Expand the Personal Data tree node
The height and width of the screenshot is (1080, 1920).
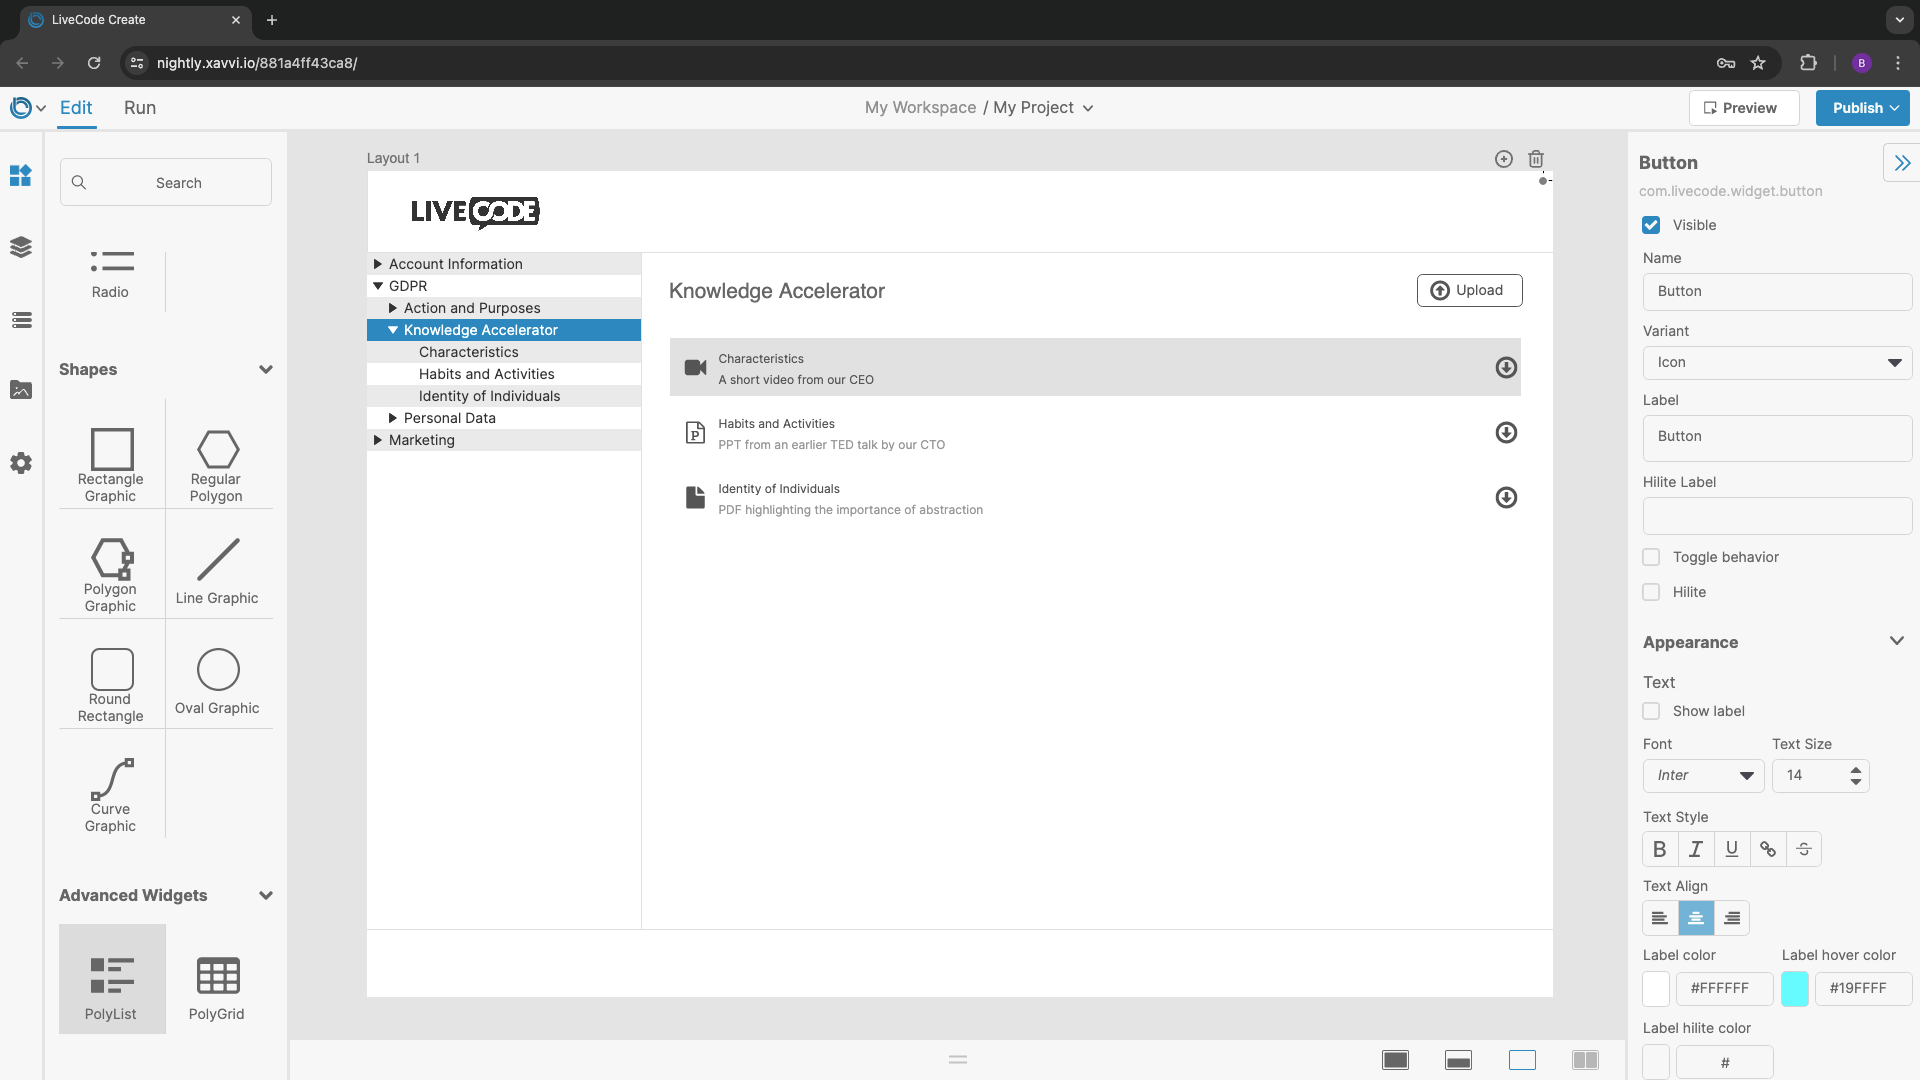tap(393, 418)
